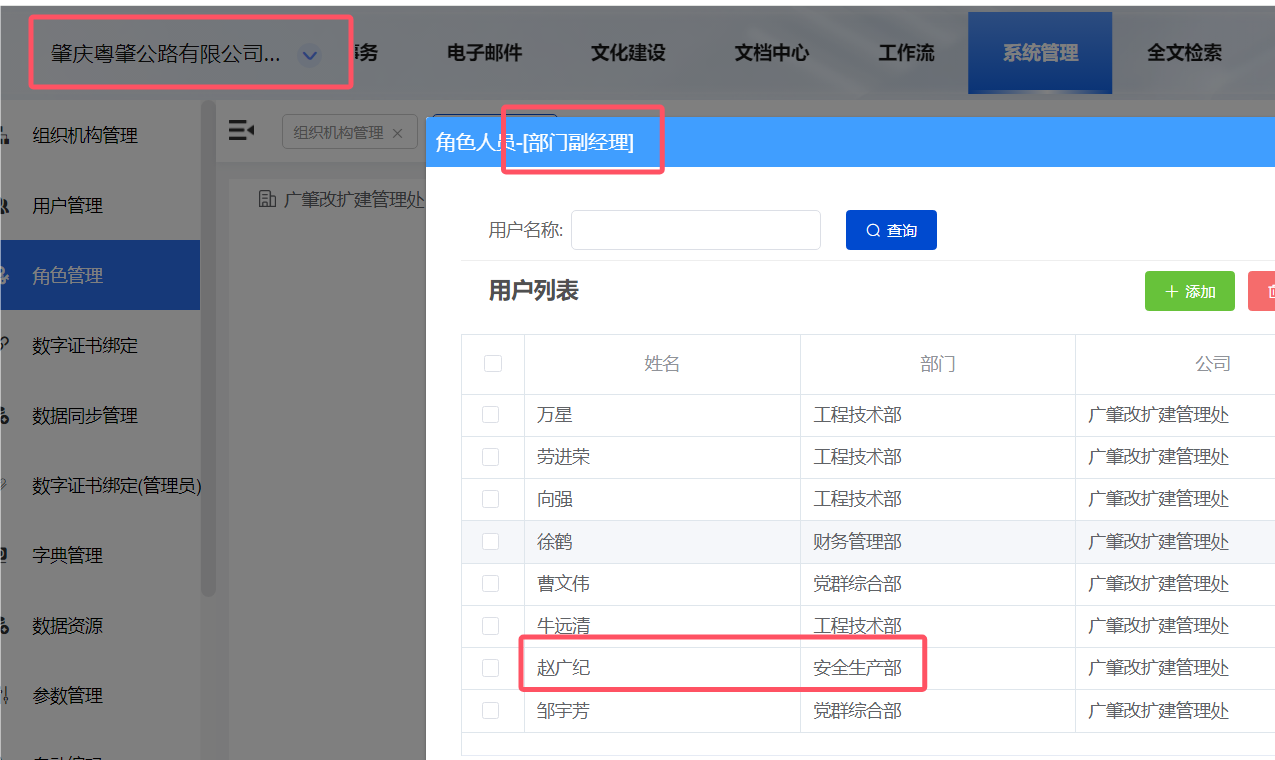Viewport: 1275px width, 760px height.
Task: Focus the 用户名称 search input
Action: coord(696,230)
